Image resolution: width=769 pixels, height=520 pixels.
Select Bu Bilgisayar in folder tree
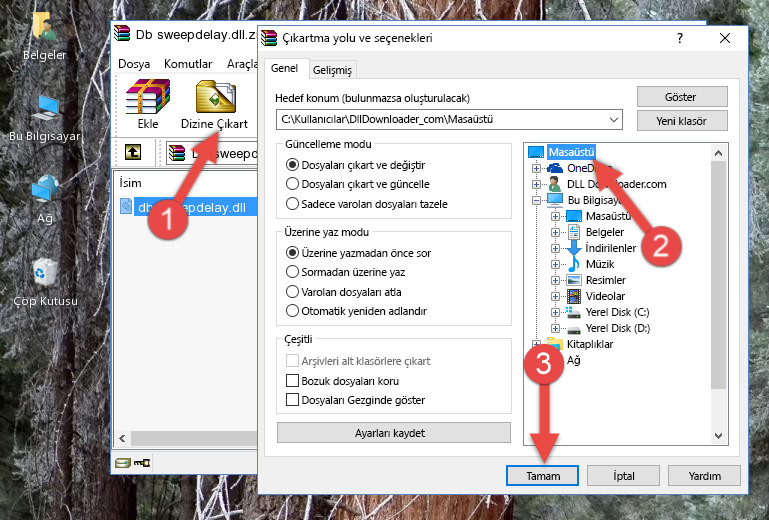pos(595,200)
